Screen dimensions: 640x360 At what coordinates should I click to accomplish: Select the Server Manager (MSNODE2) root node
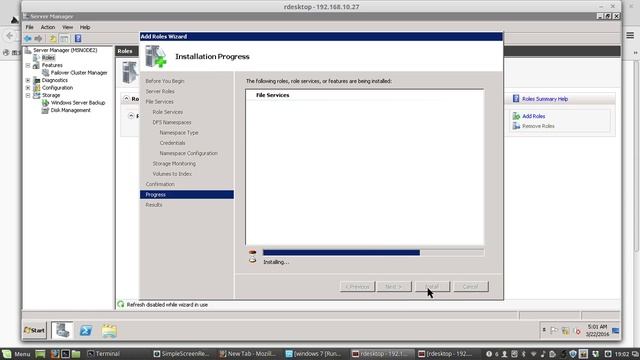tap(65, 50)
